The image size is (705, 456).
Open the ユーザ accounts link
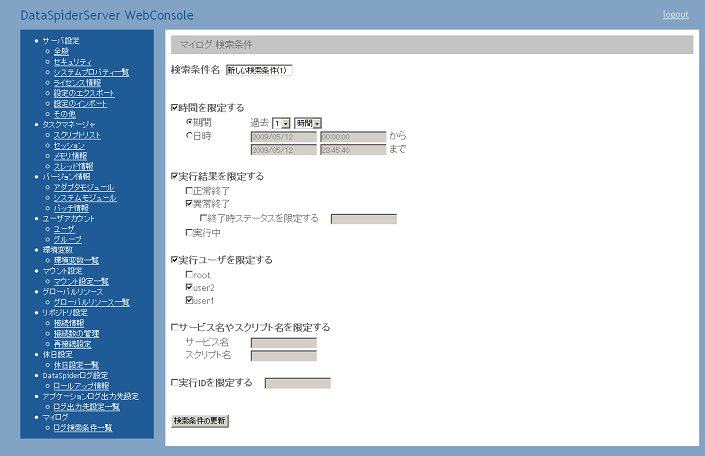(64, 229)
